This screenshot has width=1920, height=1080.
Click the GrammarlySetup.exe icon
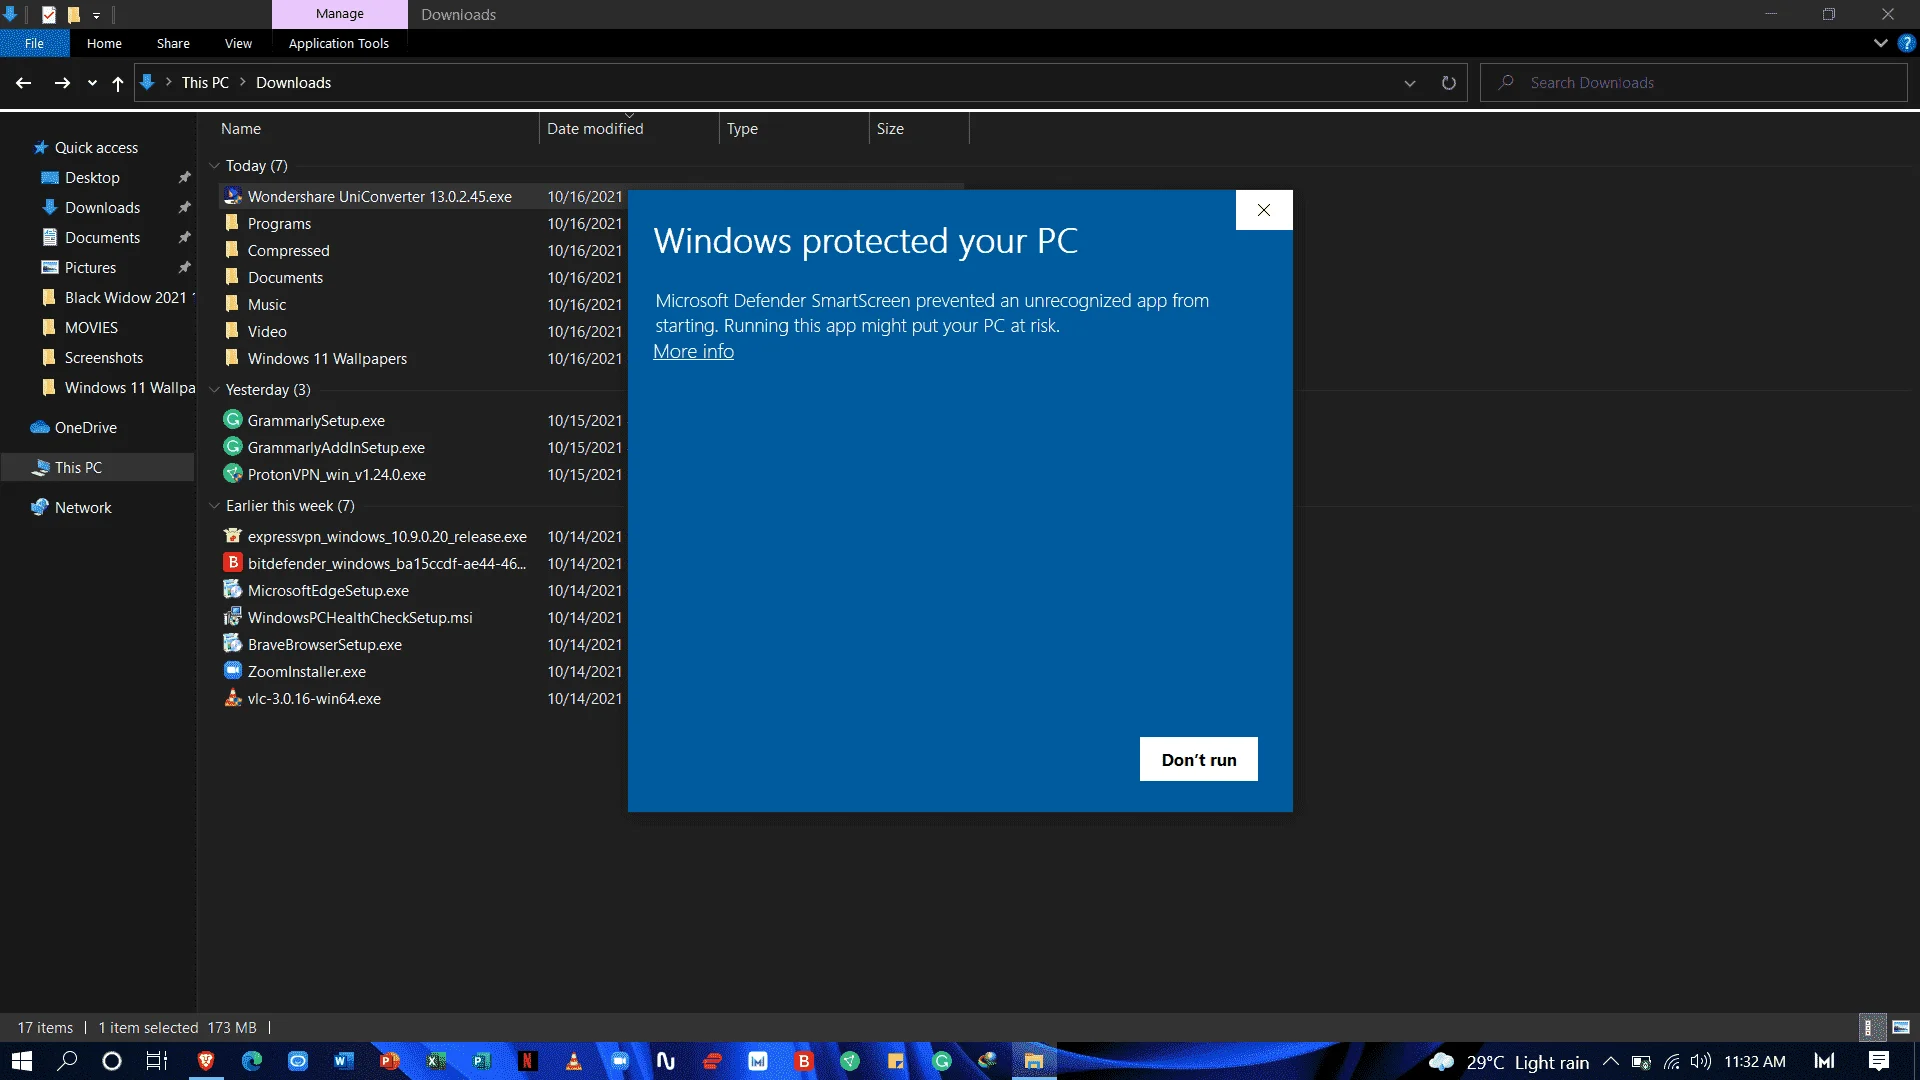click(x=233, y=420)
